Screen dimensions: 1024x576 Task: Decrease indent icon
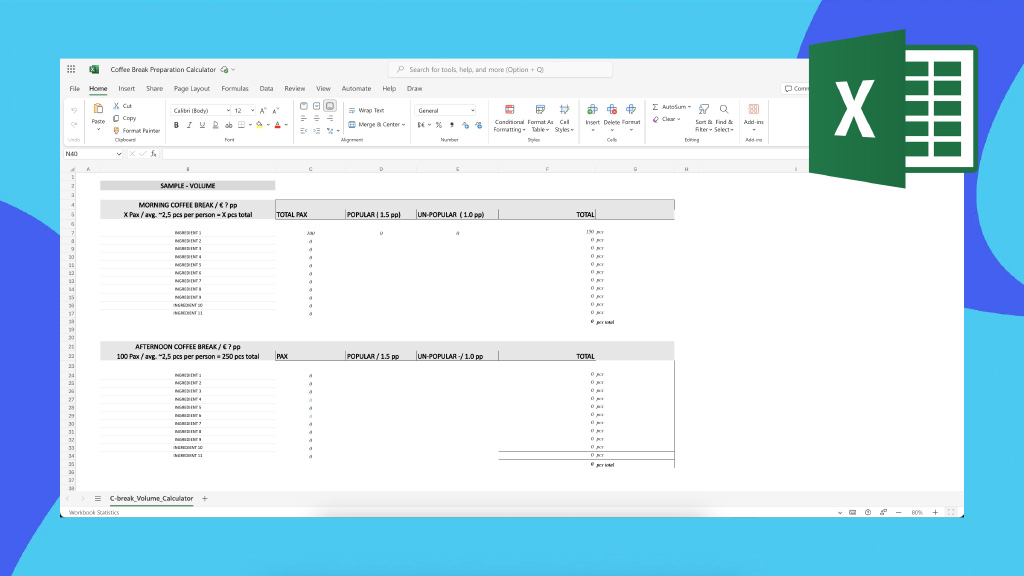(x=304, y=131)
